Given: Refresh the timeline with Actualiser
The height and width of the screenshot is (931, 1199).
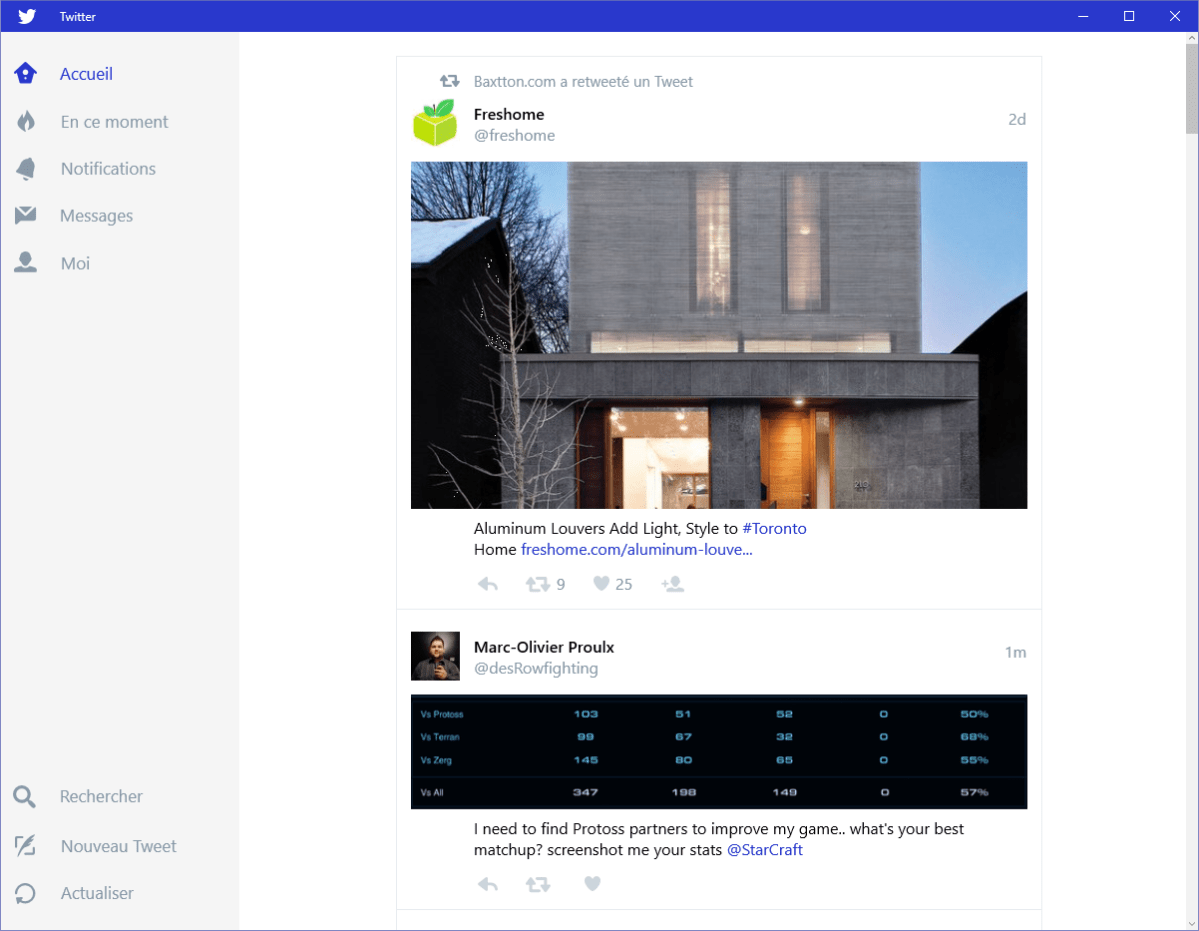Looking at the screenshot, I should pos(97,893).
